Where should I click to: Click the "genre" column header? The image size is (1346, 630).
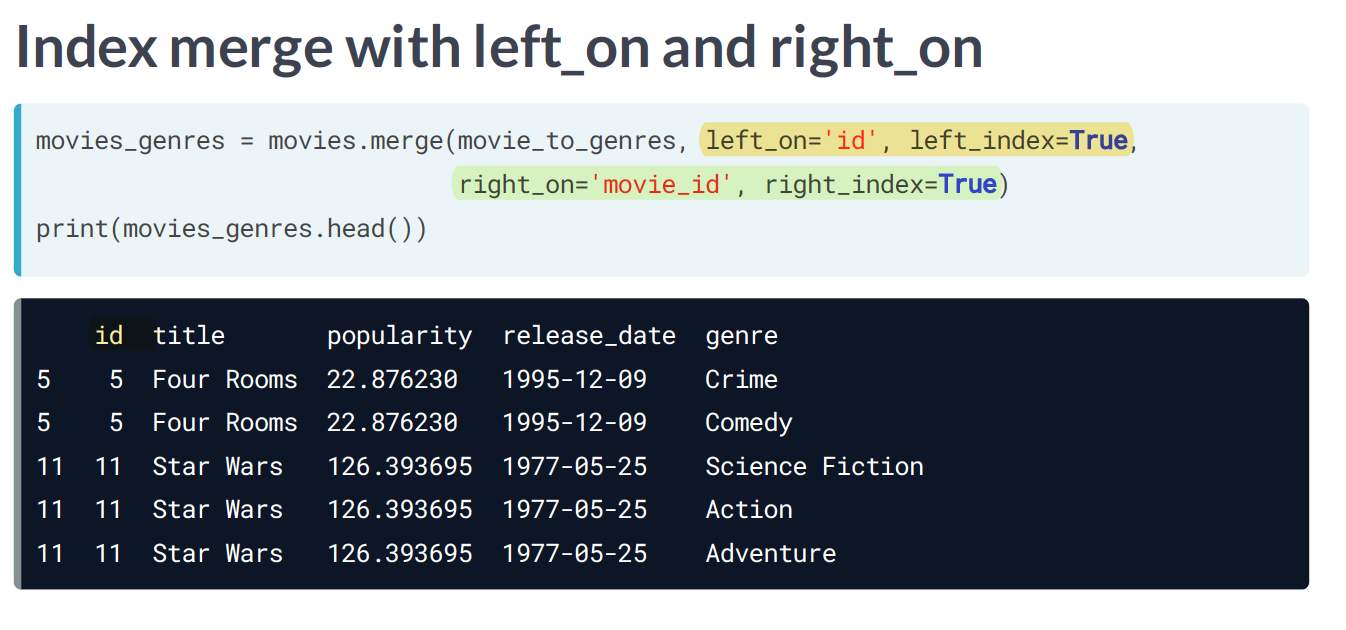(741, 337)
